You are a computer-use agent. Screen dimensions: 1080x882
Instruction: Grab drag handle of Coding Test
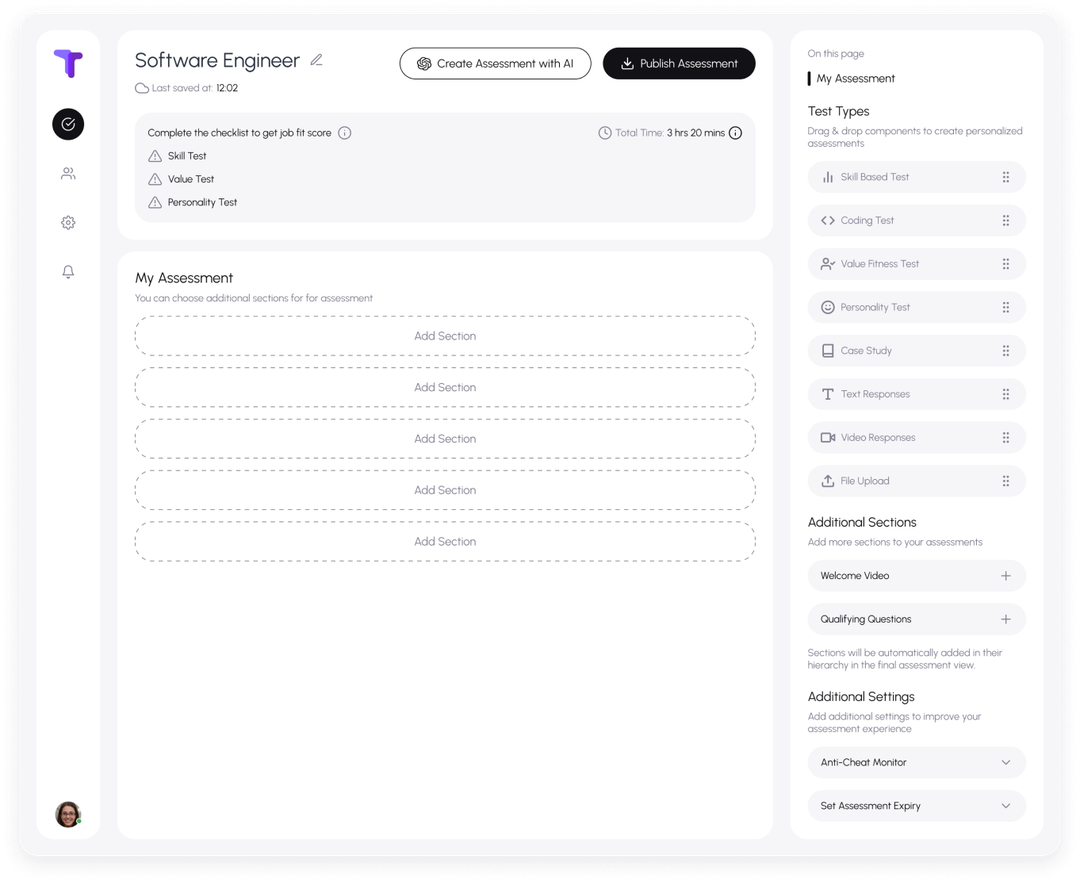1006,220
